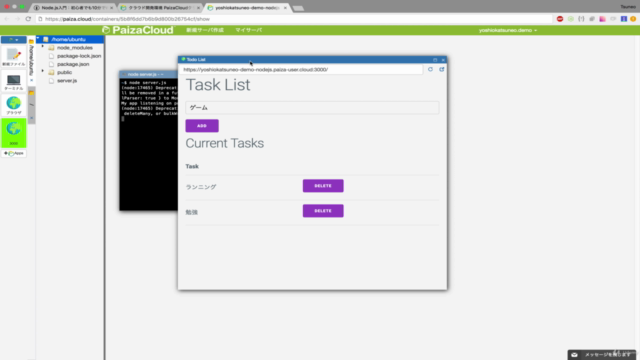Open package-lock.json file
Screen dimensions: 640x360
pyautogui.click(x=79, y=56)
